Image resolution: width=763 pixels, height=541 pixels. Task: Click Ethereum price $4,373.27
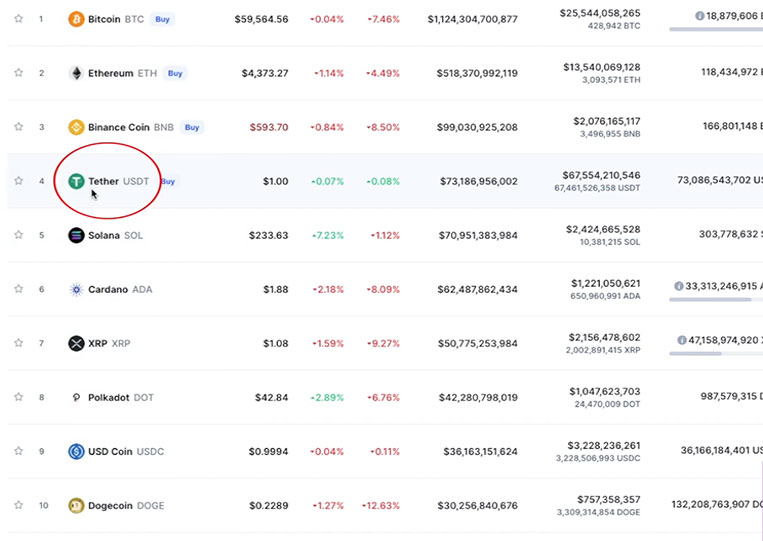coord(265,73)
